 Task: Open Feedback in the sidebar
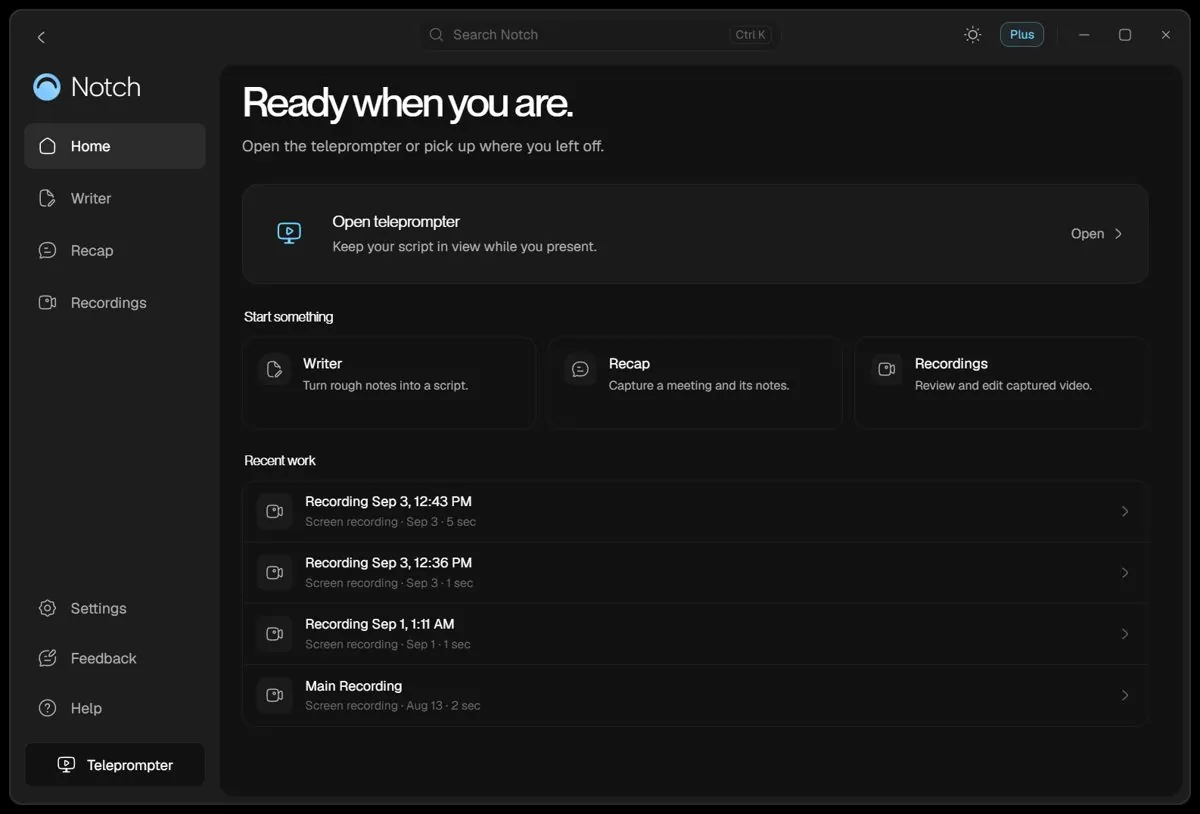coord(115,658)
